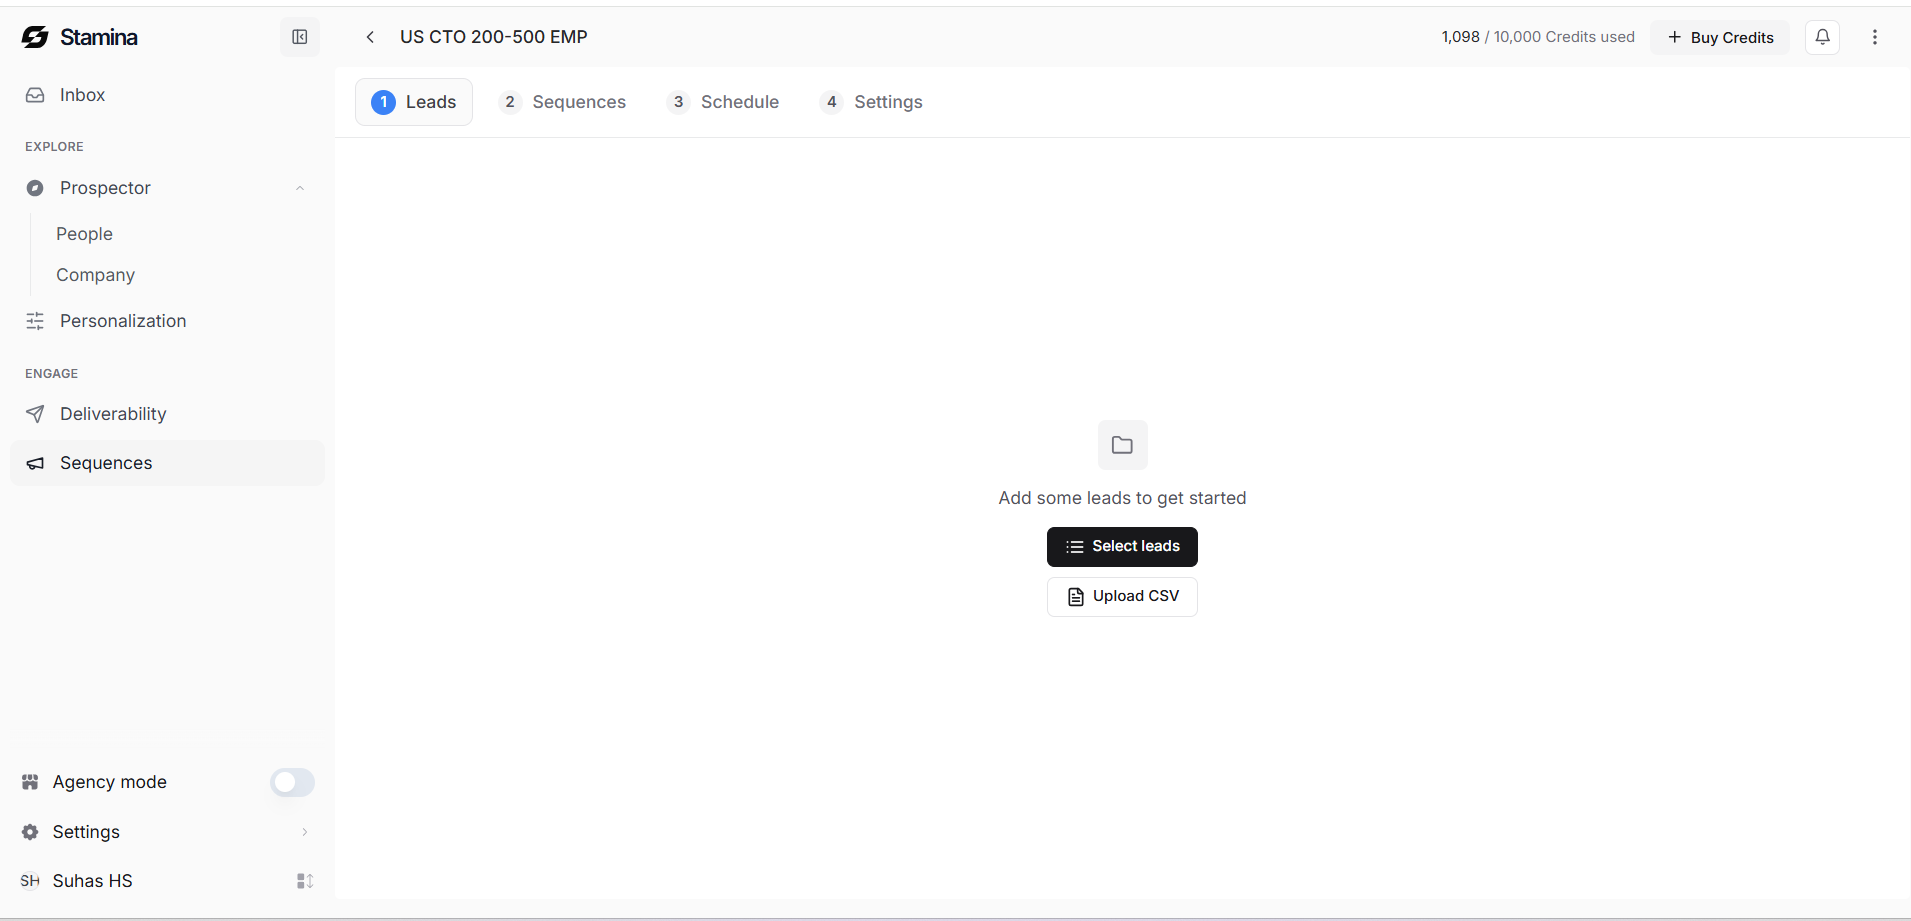Click the SH user avatar
The height and width of the screenshot is (921, 1911).
(30, 881)
